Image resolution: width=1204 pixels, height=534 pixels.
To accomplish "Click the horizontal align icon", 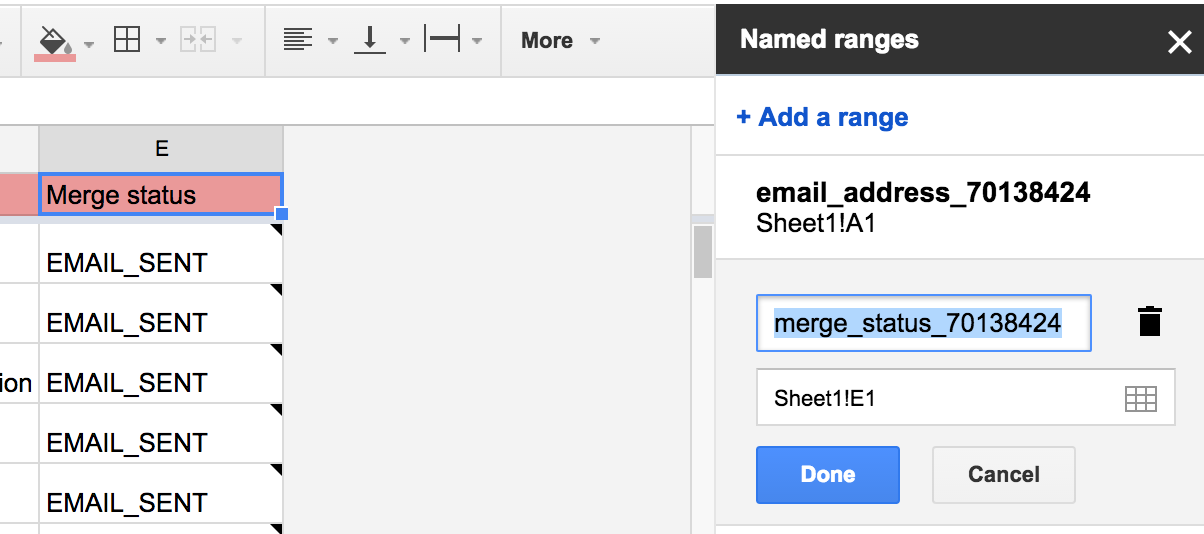I will pyautogui.click(x=298, y=40).
